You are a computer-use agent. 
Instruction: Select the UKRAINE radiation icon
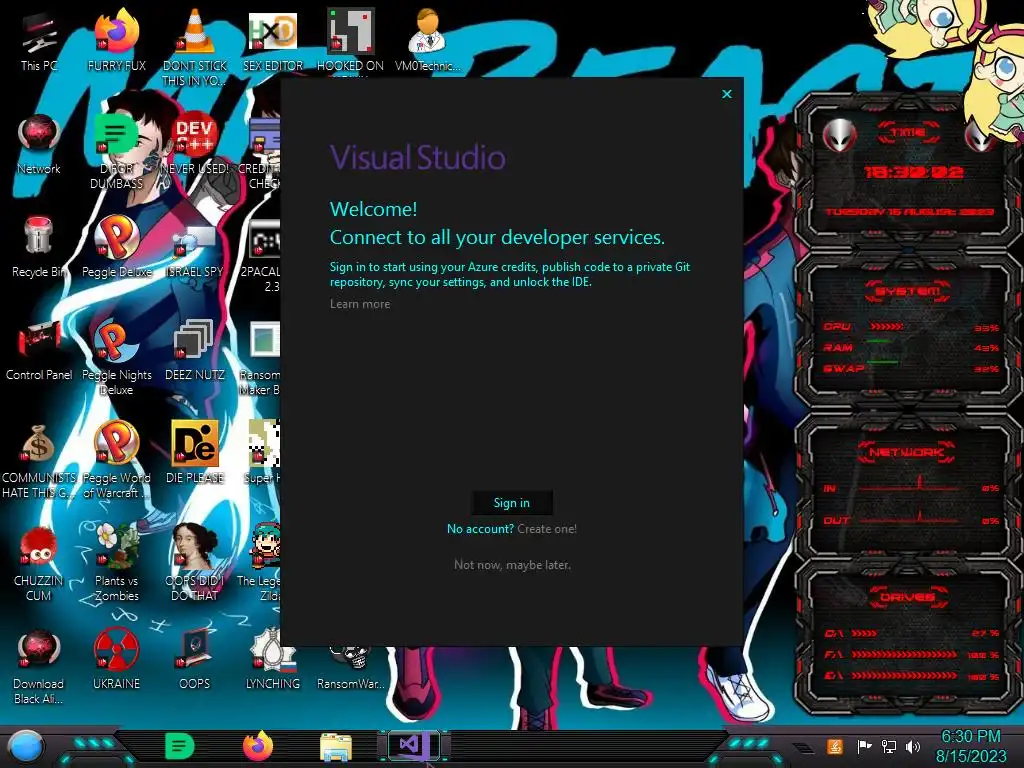(116, 660)
